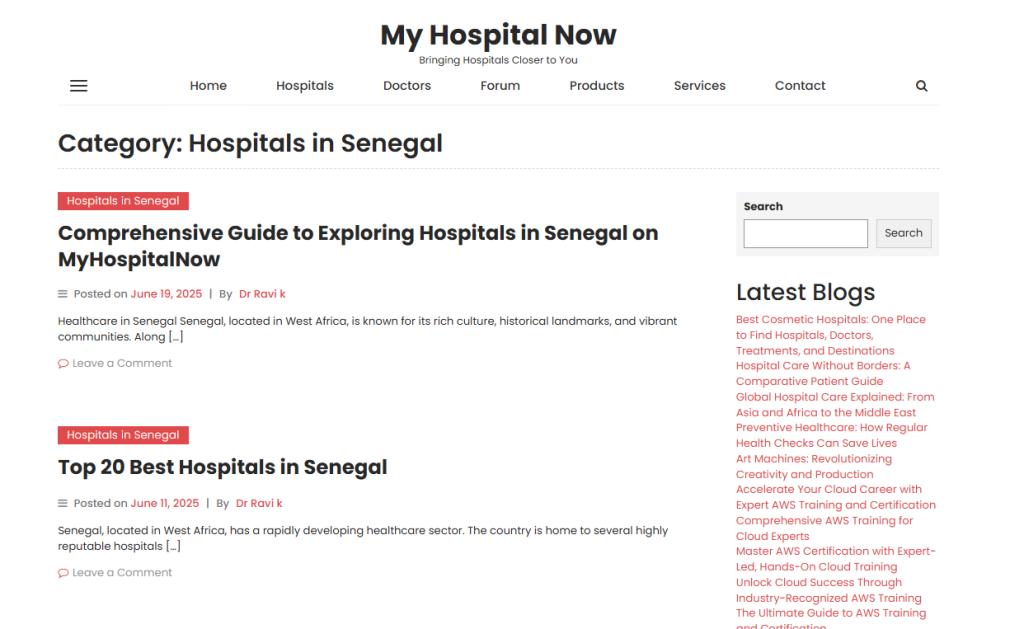The height and width of the screenshot is (629, 1024).
Task: Select Services in the navigation bar
Action: [x=700, y=86]
